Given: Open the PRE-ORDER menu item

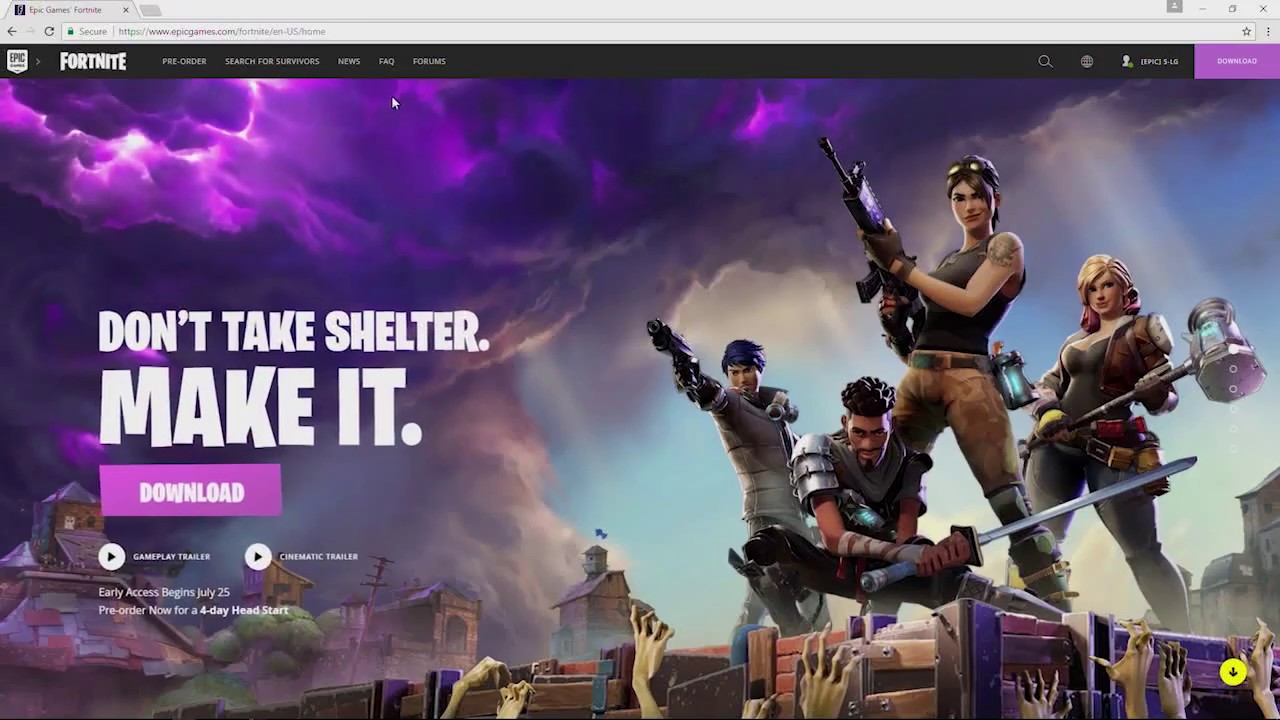Looking at the screenshot, I should [184, 61].
